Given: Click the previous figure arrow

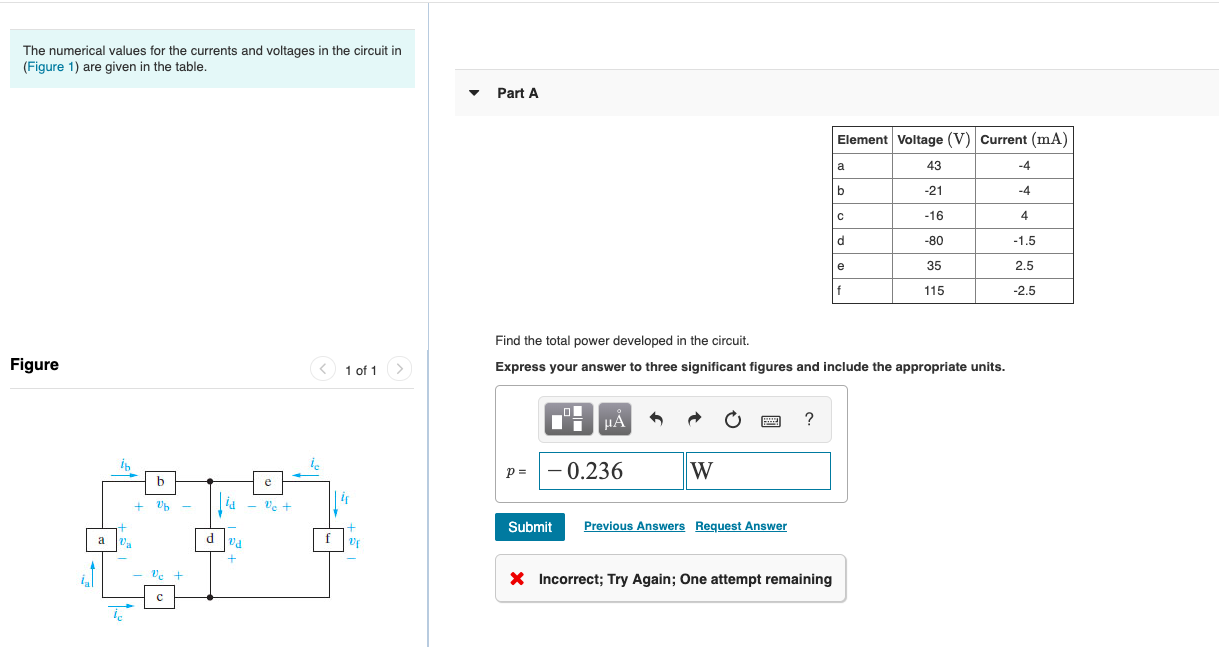Looking at the screenshot, I should coord(322,369).
